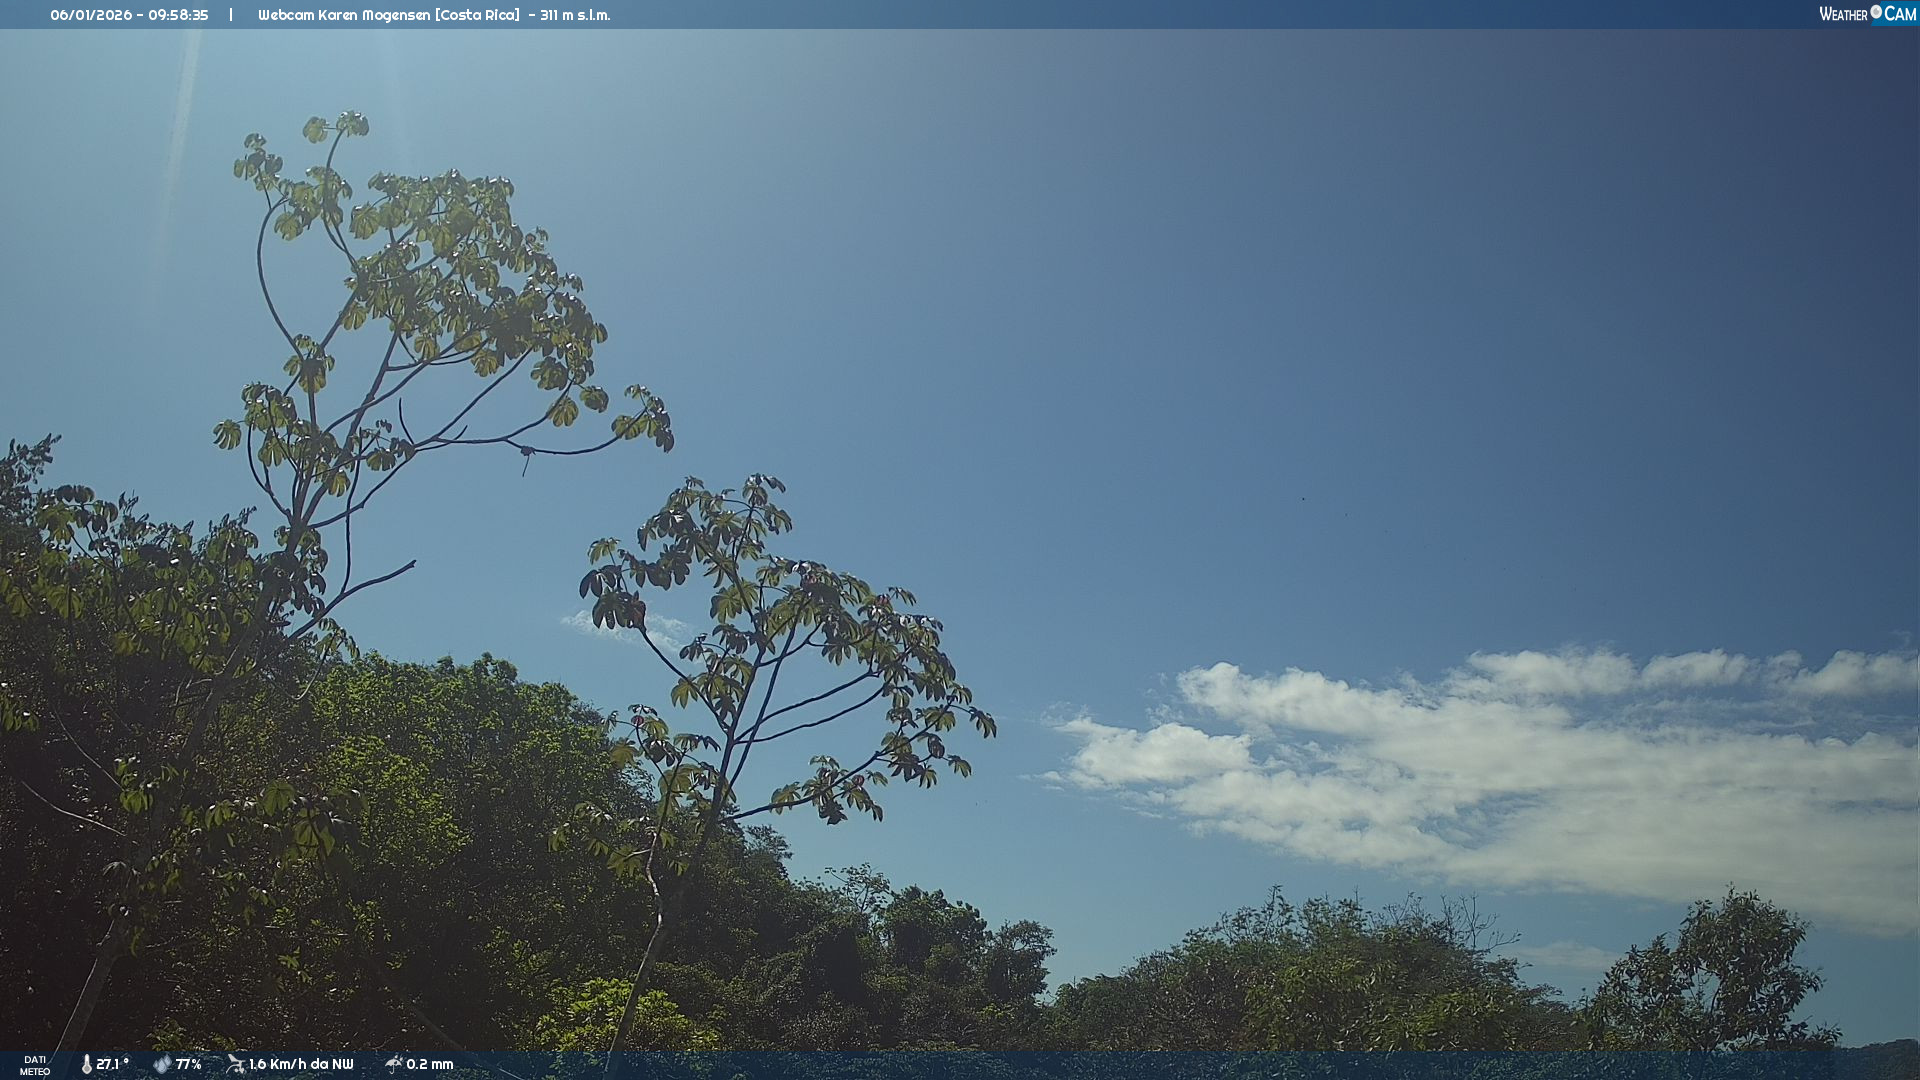
Task: Click the 09:58:35 timestamp
Action: pos(178,15)
